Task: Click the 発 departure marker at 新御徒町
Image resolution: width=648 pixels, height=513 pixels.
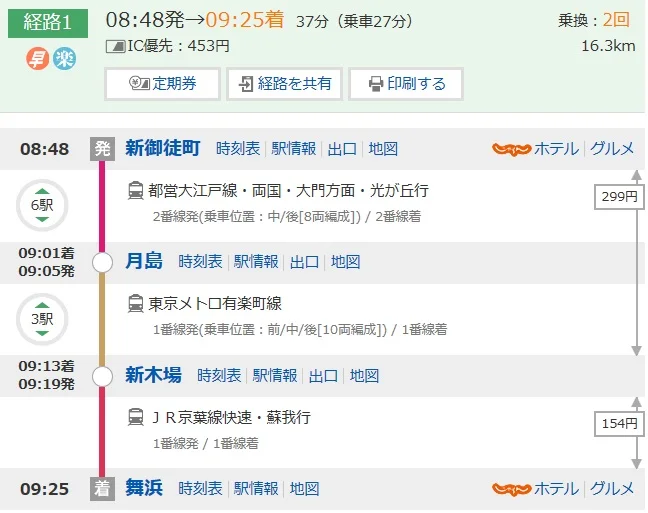Action: (x=102, y=149)
